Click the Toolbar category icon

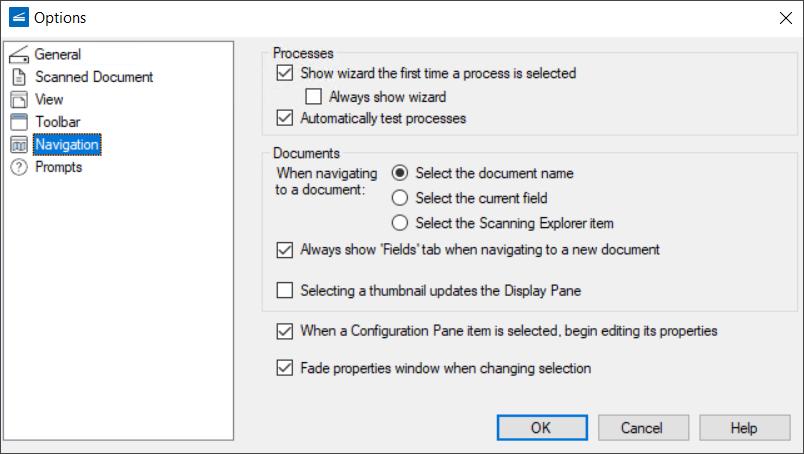point(19,122)
